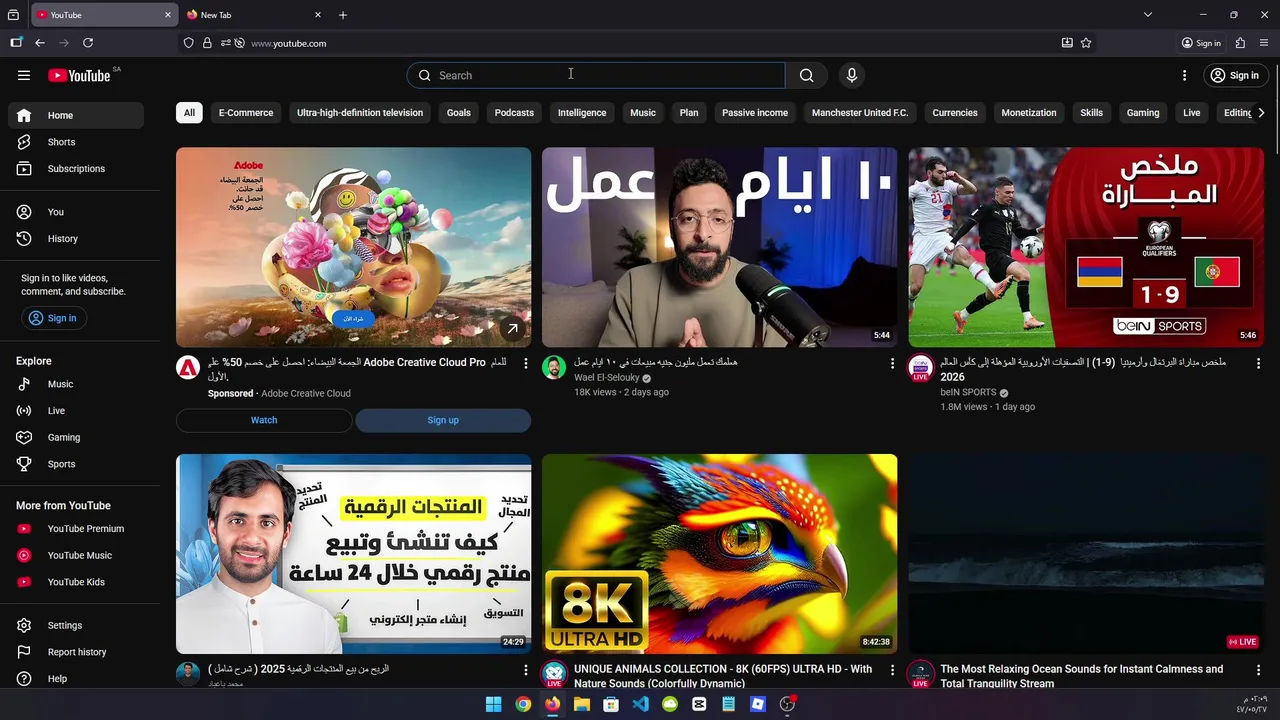
Task: Open options menu for Adobe ad
Action: [x=526, y=364]
